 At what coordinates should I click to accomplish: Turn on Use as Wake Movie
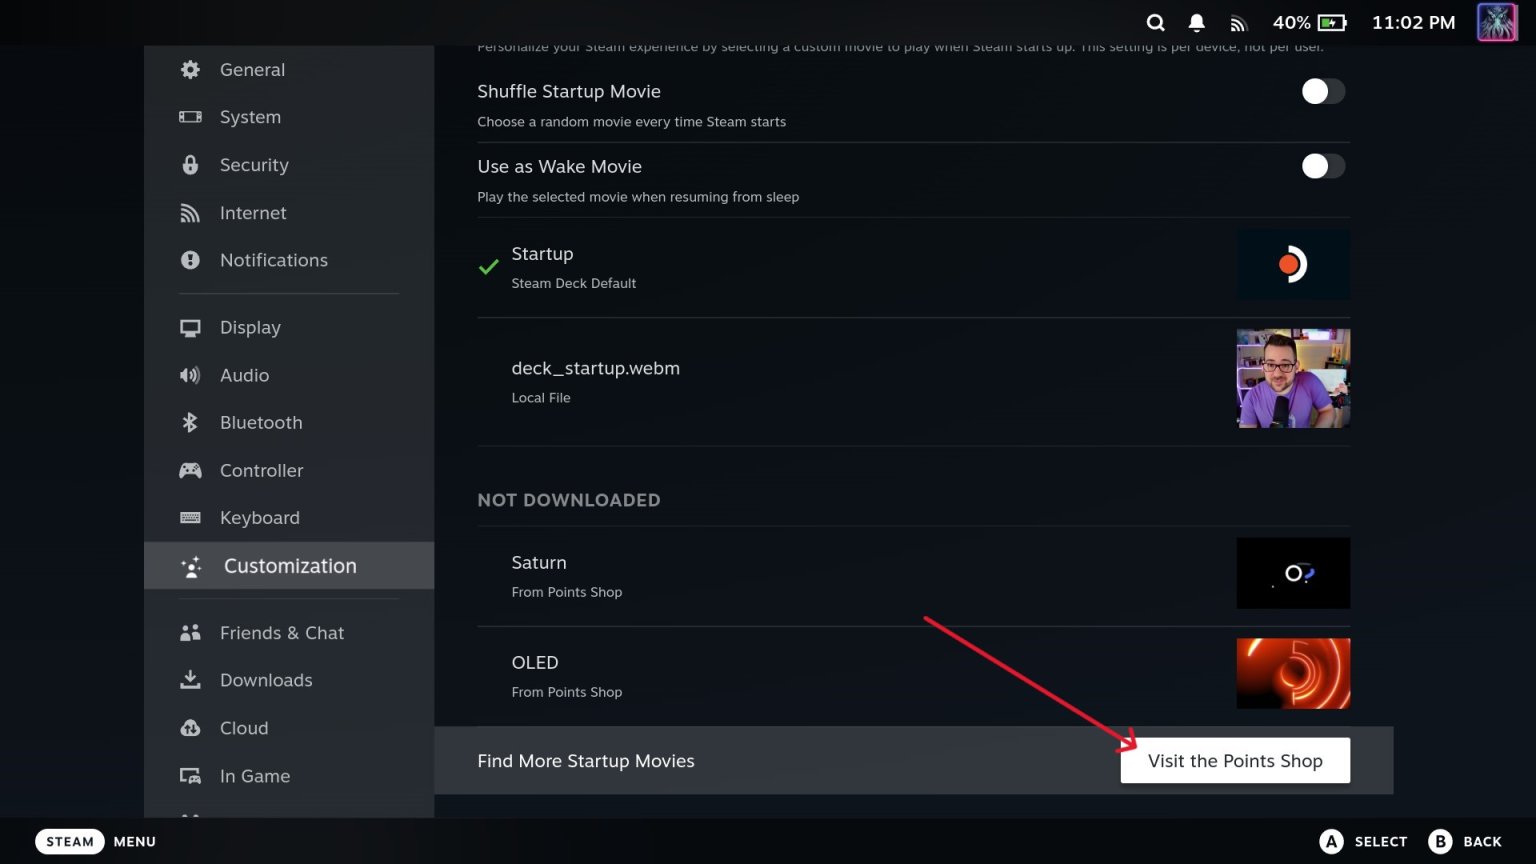(x=1322, y=166)
